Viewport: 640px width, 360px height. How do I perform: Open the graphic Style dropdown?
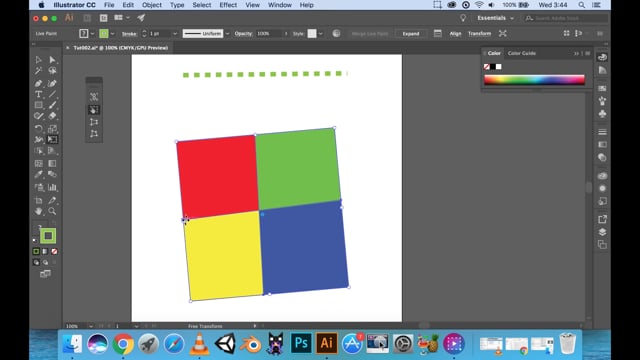pyautogui.click(x=321, y=33)
